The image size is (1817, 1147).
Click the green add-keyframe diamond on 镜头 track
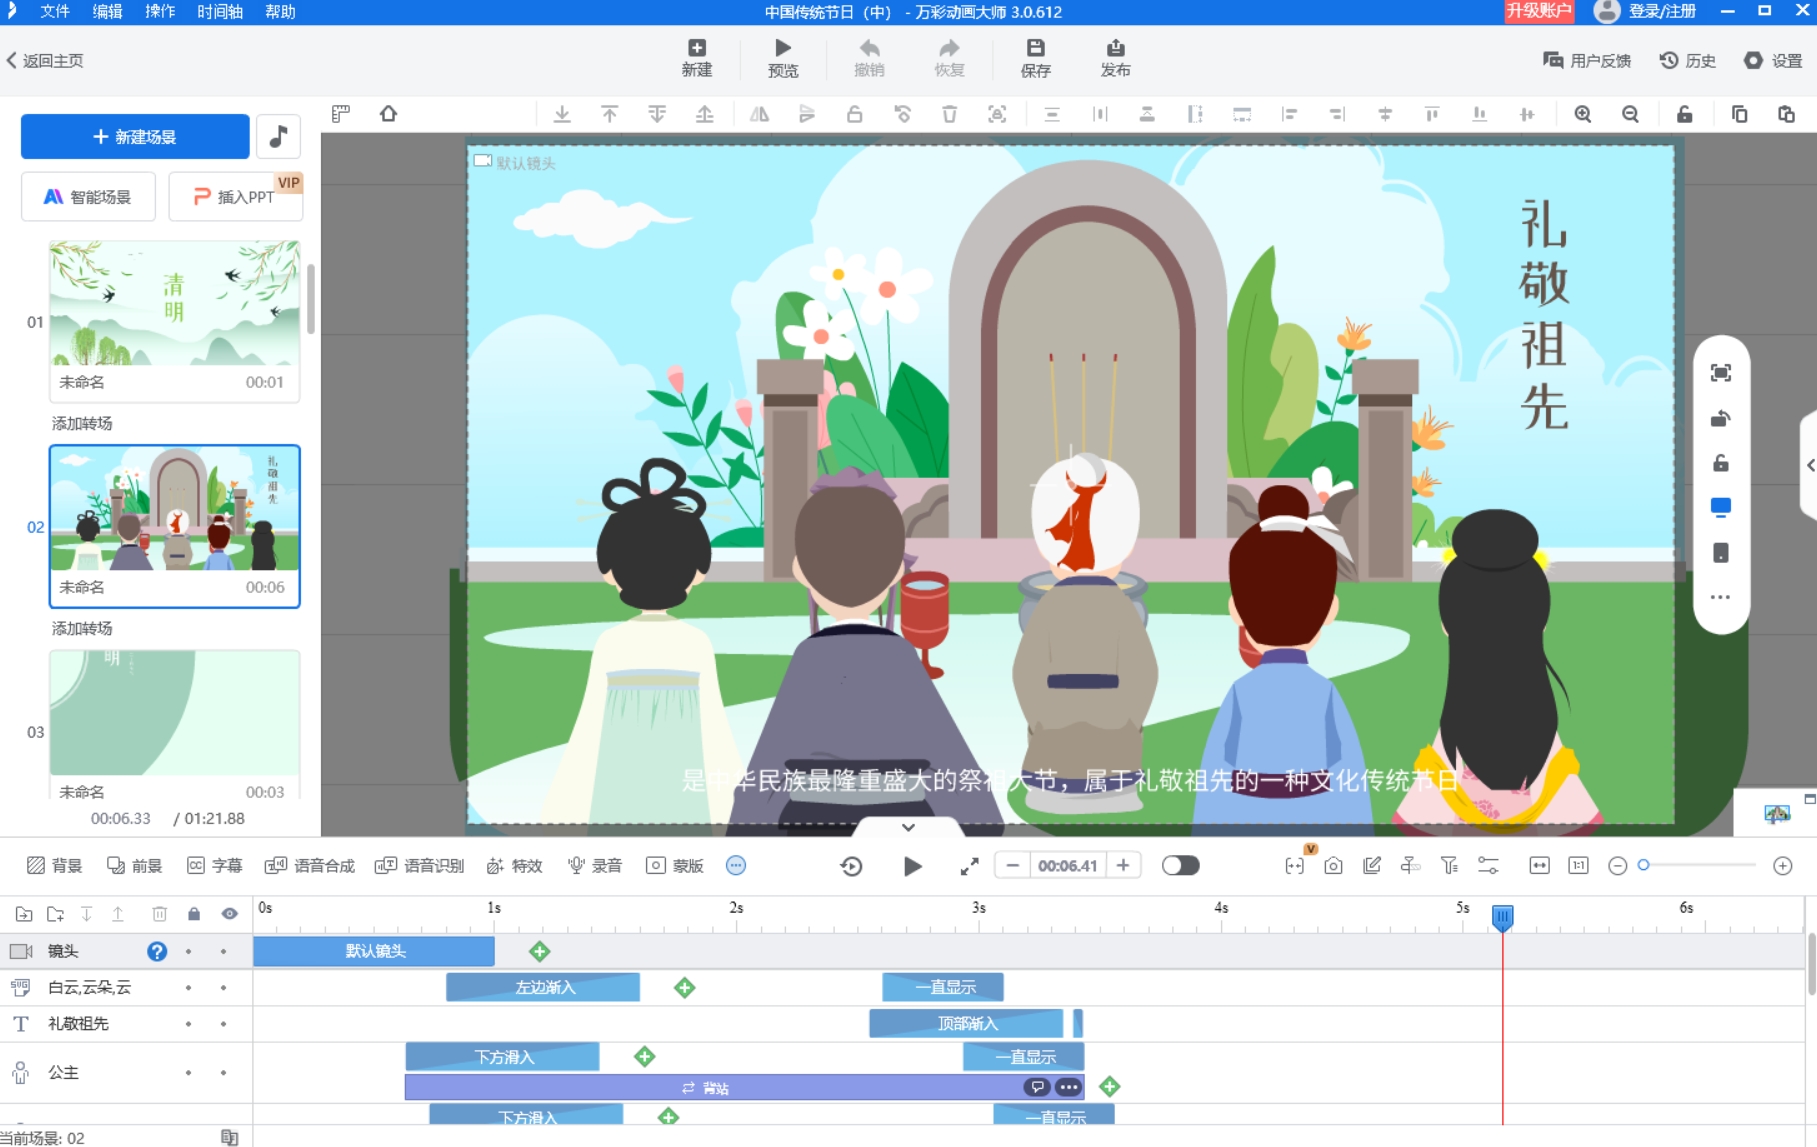(540, 951)
